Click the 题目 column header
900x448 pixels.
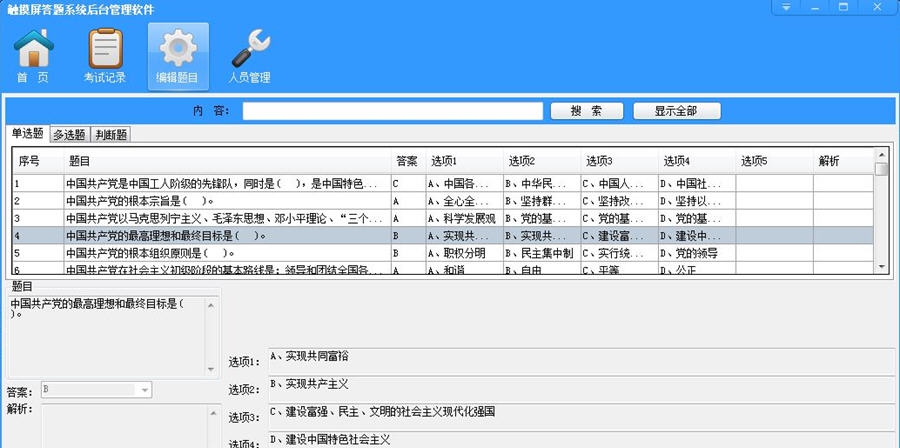tap(228, 161)
